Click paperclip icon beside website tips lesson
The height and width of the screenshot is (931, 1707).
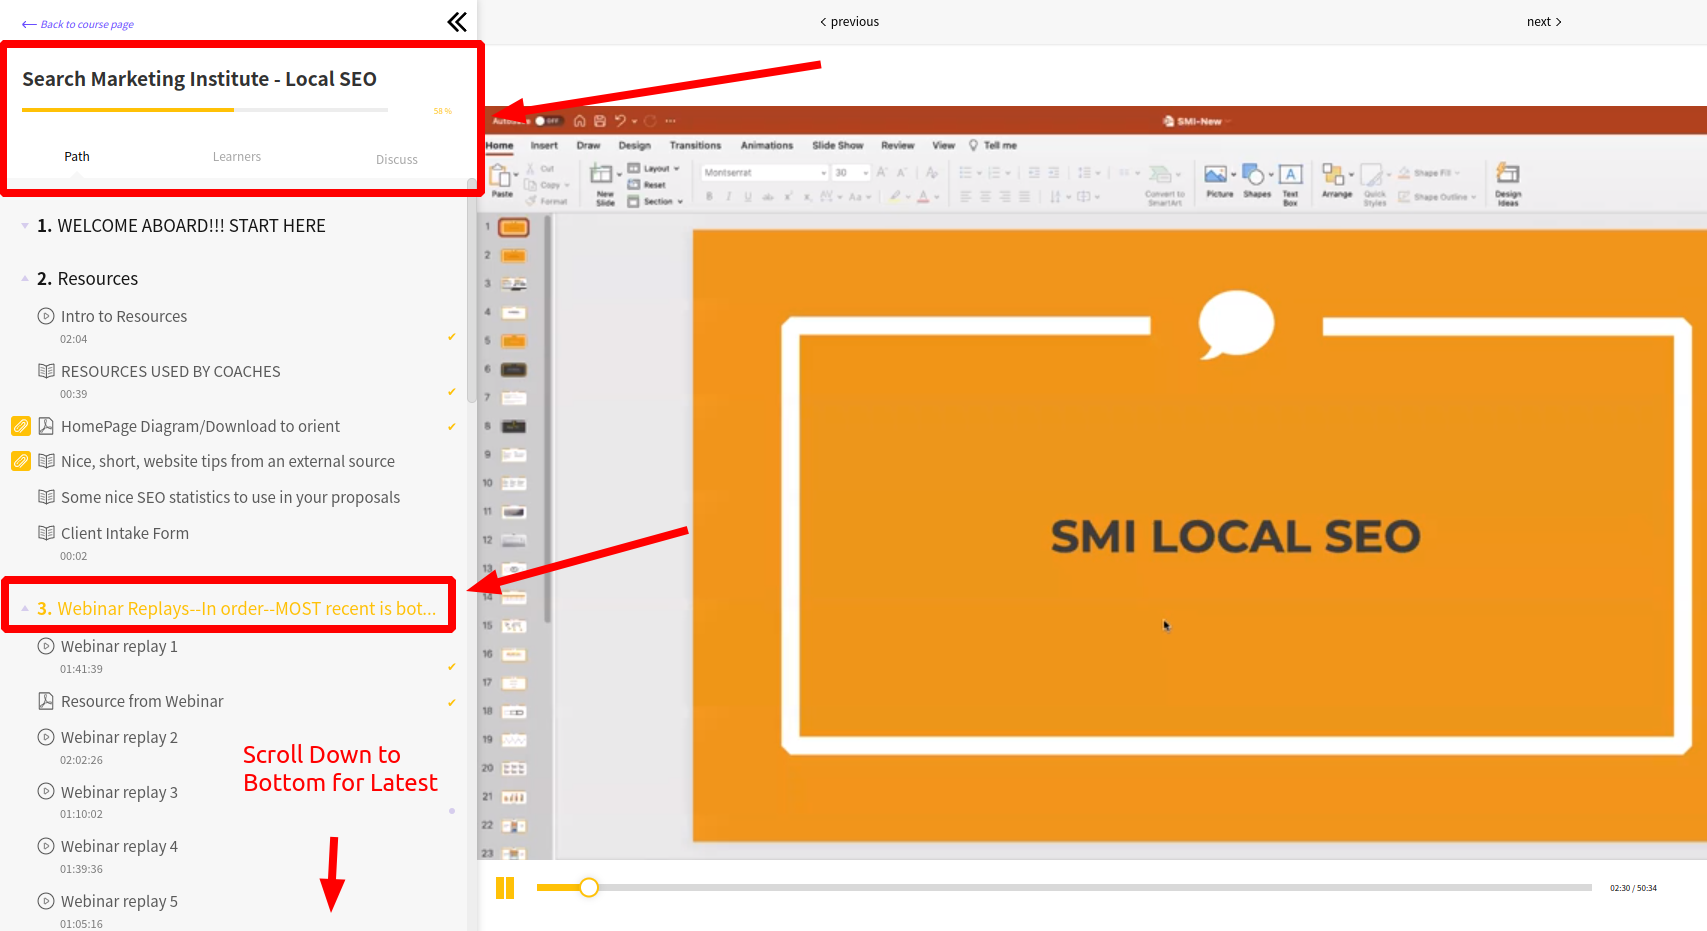pos(21,461)
